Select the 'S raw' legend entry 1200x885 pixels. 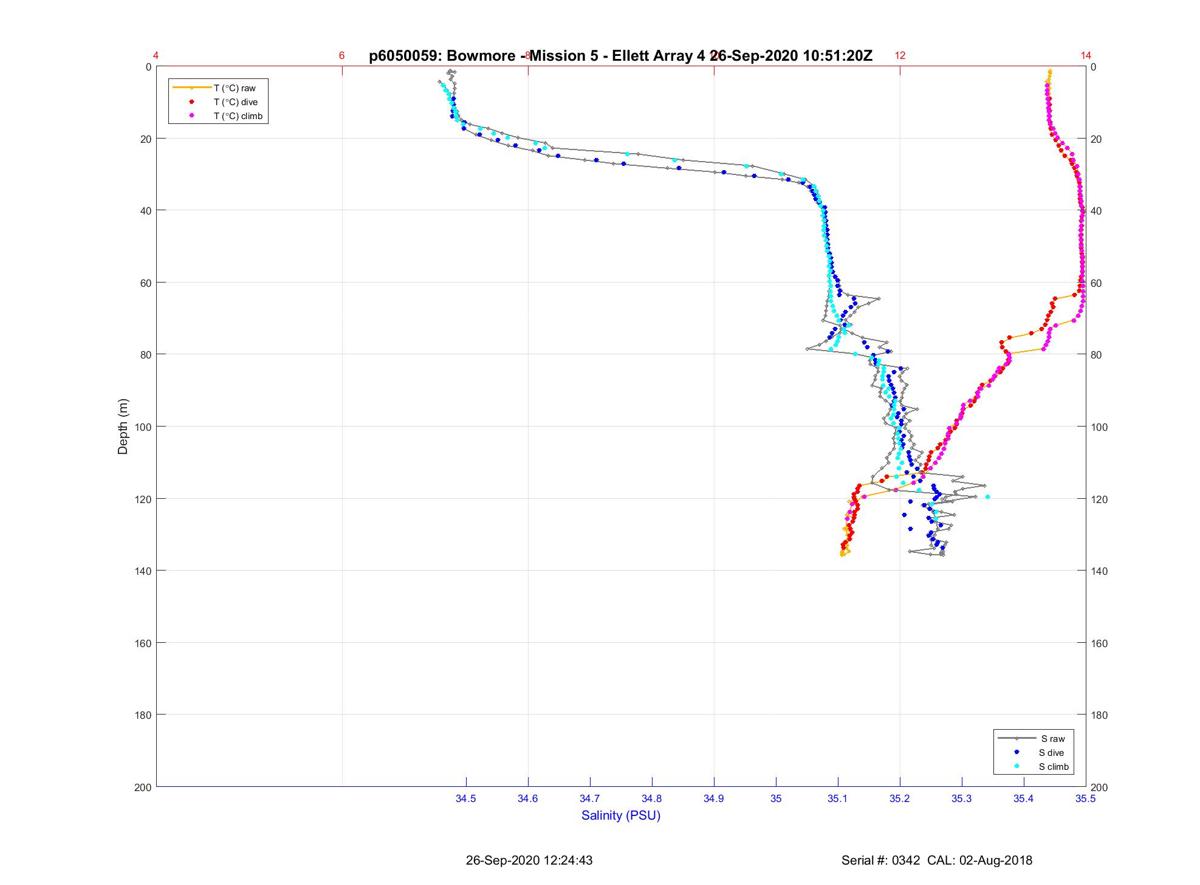[1033, 738]
